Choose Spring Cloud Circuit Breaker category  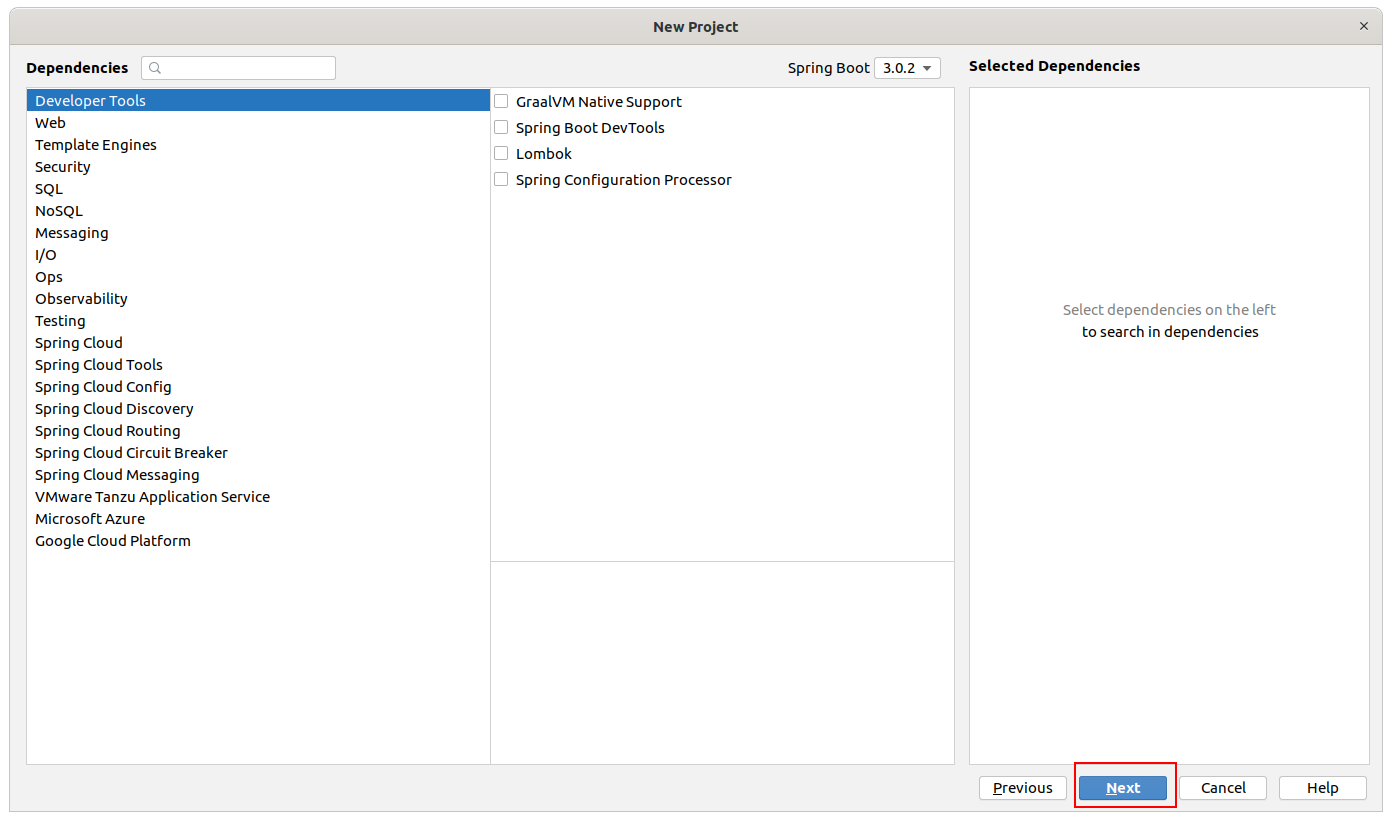click(x=131, y=453)
